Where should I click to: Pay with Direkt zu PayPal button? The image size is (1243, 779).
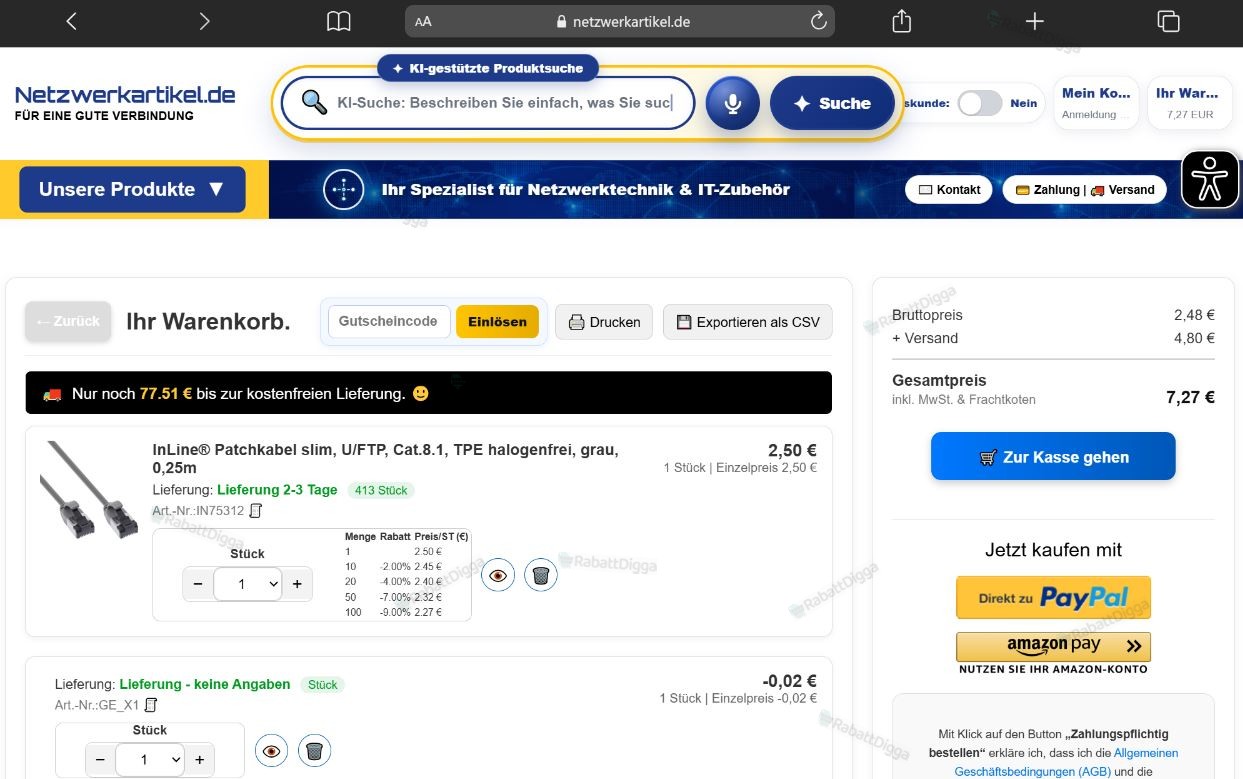[1053, 598]
